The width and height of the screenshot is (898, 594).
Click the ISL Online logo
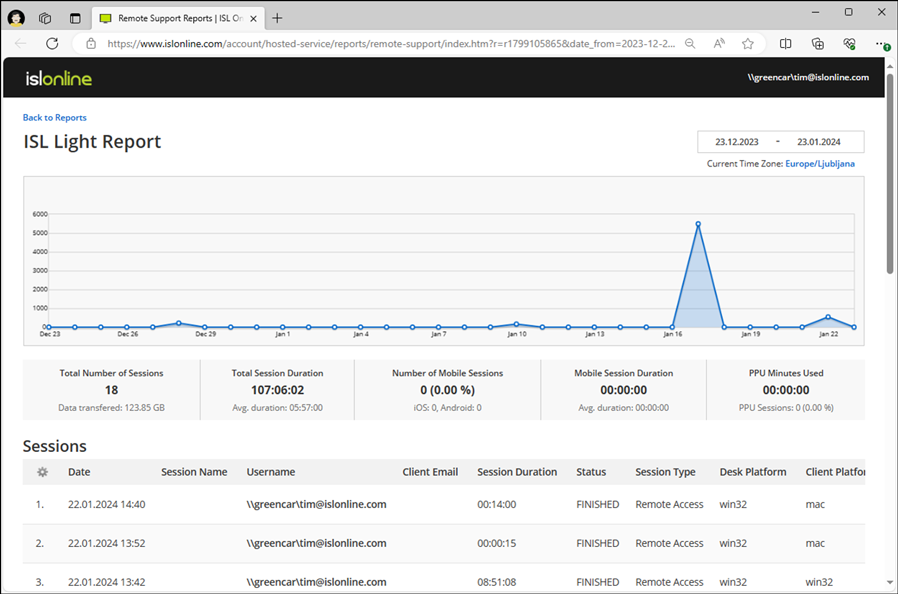pyautogui.click(x=58, y=78)
